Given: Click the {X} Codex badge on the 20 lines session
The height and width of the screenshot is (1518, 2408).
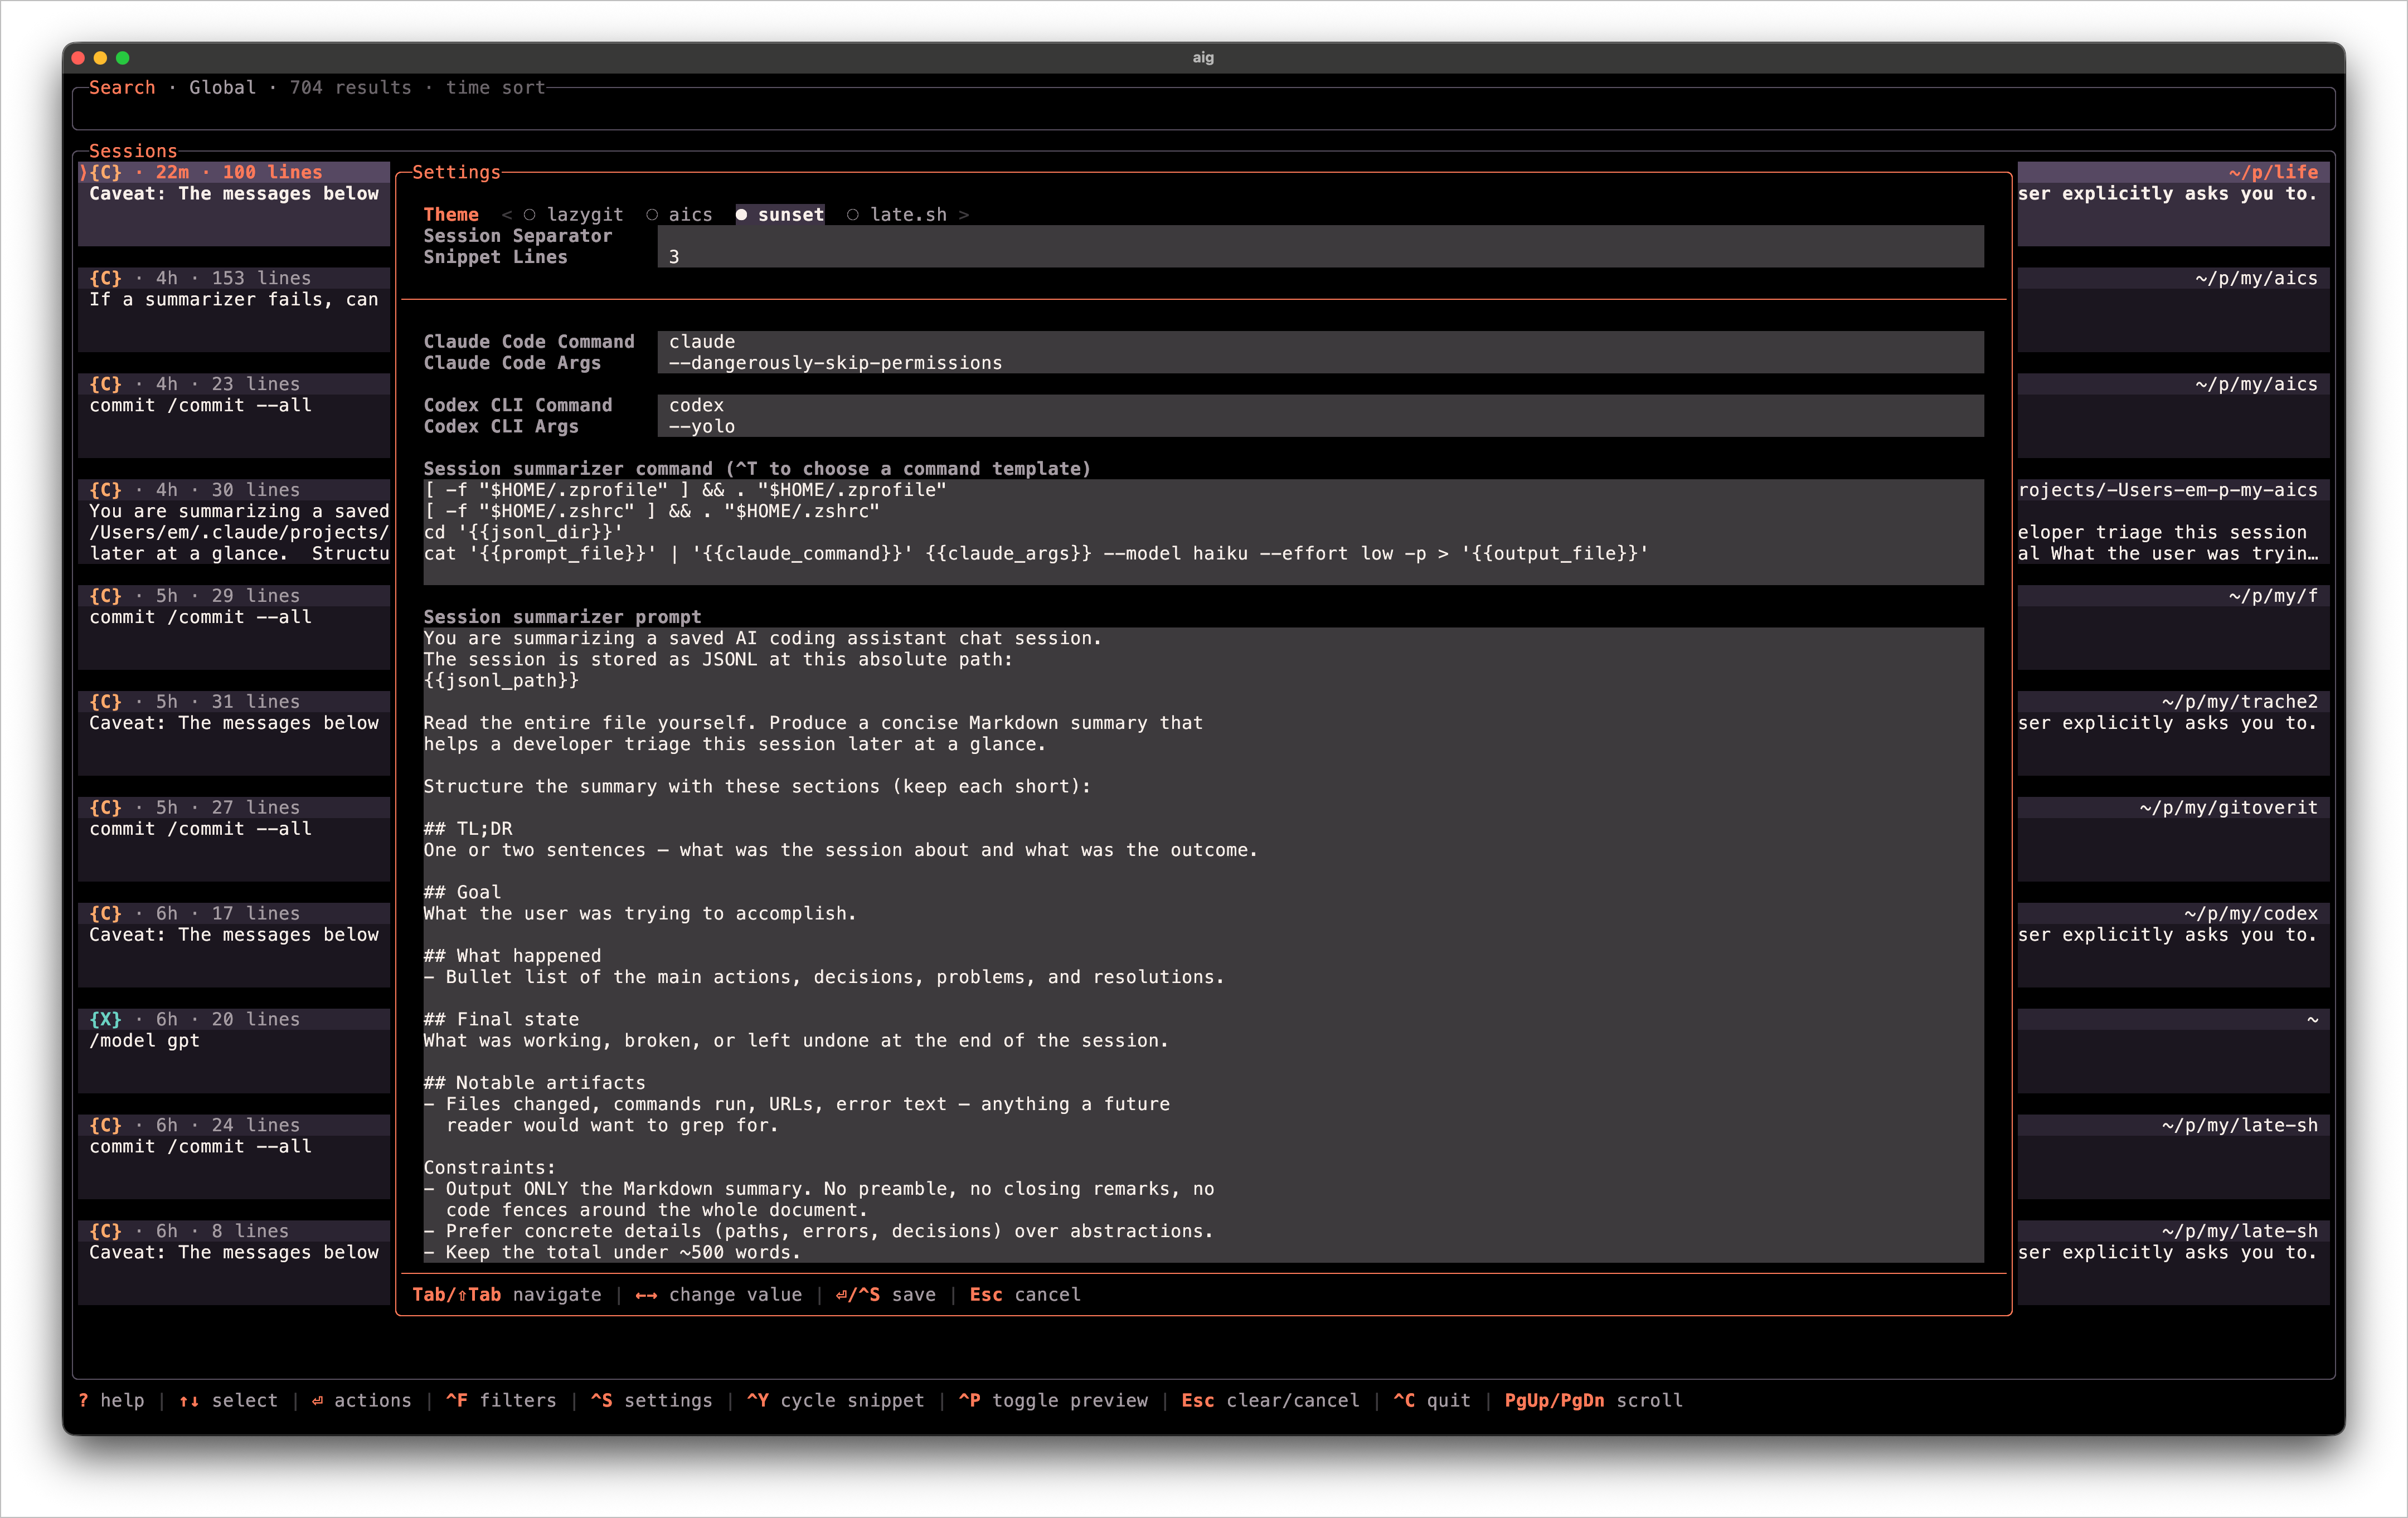Looking at the screenshot, I should [105, 1020].
